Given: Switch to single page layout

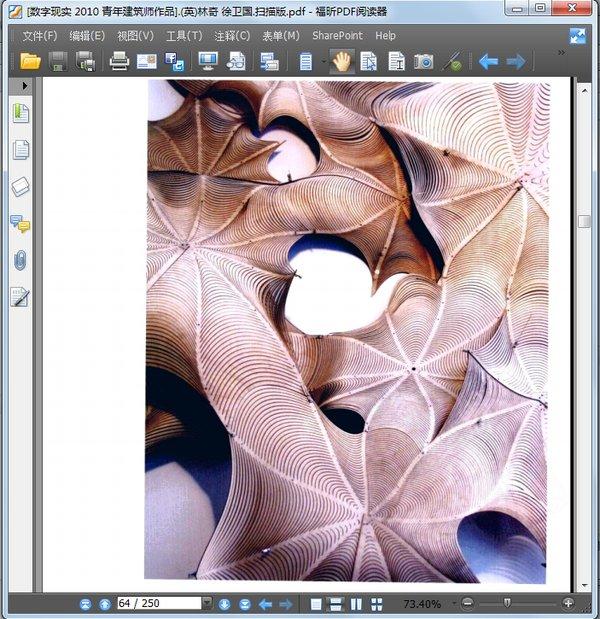Looking at the screenshot, I should coord(316,604).
